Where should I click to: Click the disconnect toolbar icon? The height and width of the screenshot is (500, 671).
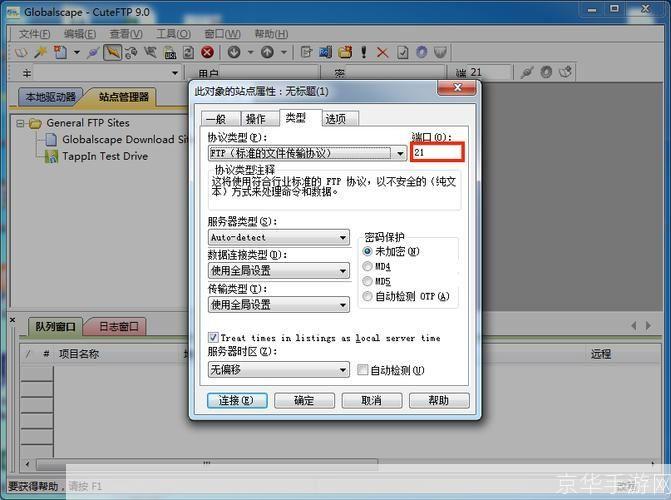pos(150,52)
